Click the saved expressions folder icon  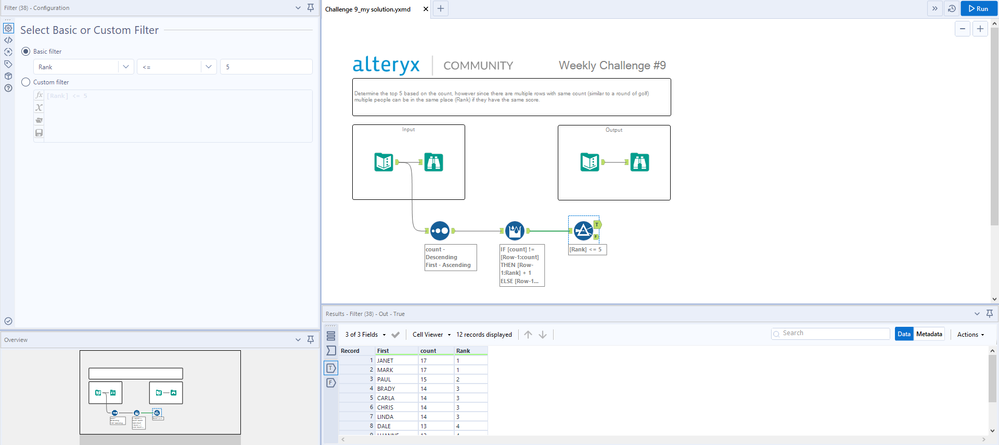39,120
